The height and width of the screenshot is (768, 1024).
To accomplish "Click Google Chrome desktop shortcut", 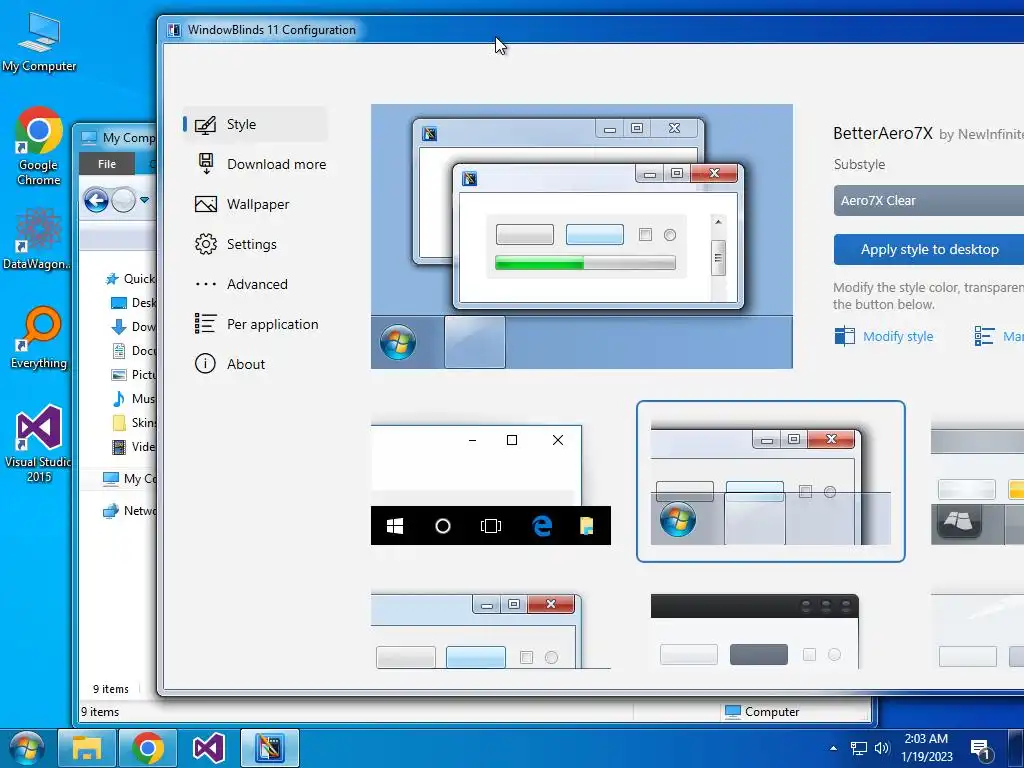I will (x=39, y=146).
